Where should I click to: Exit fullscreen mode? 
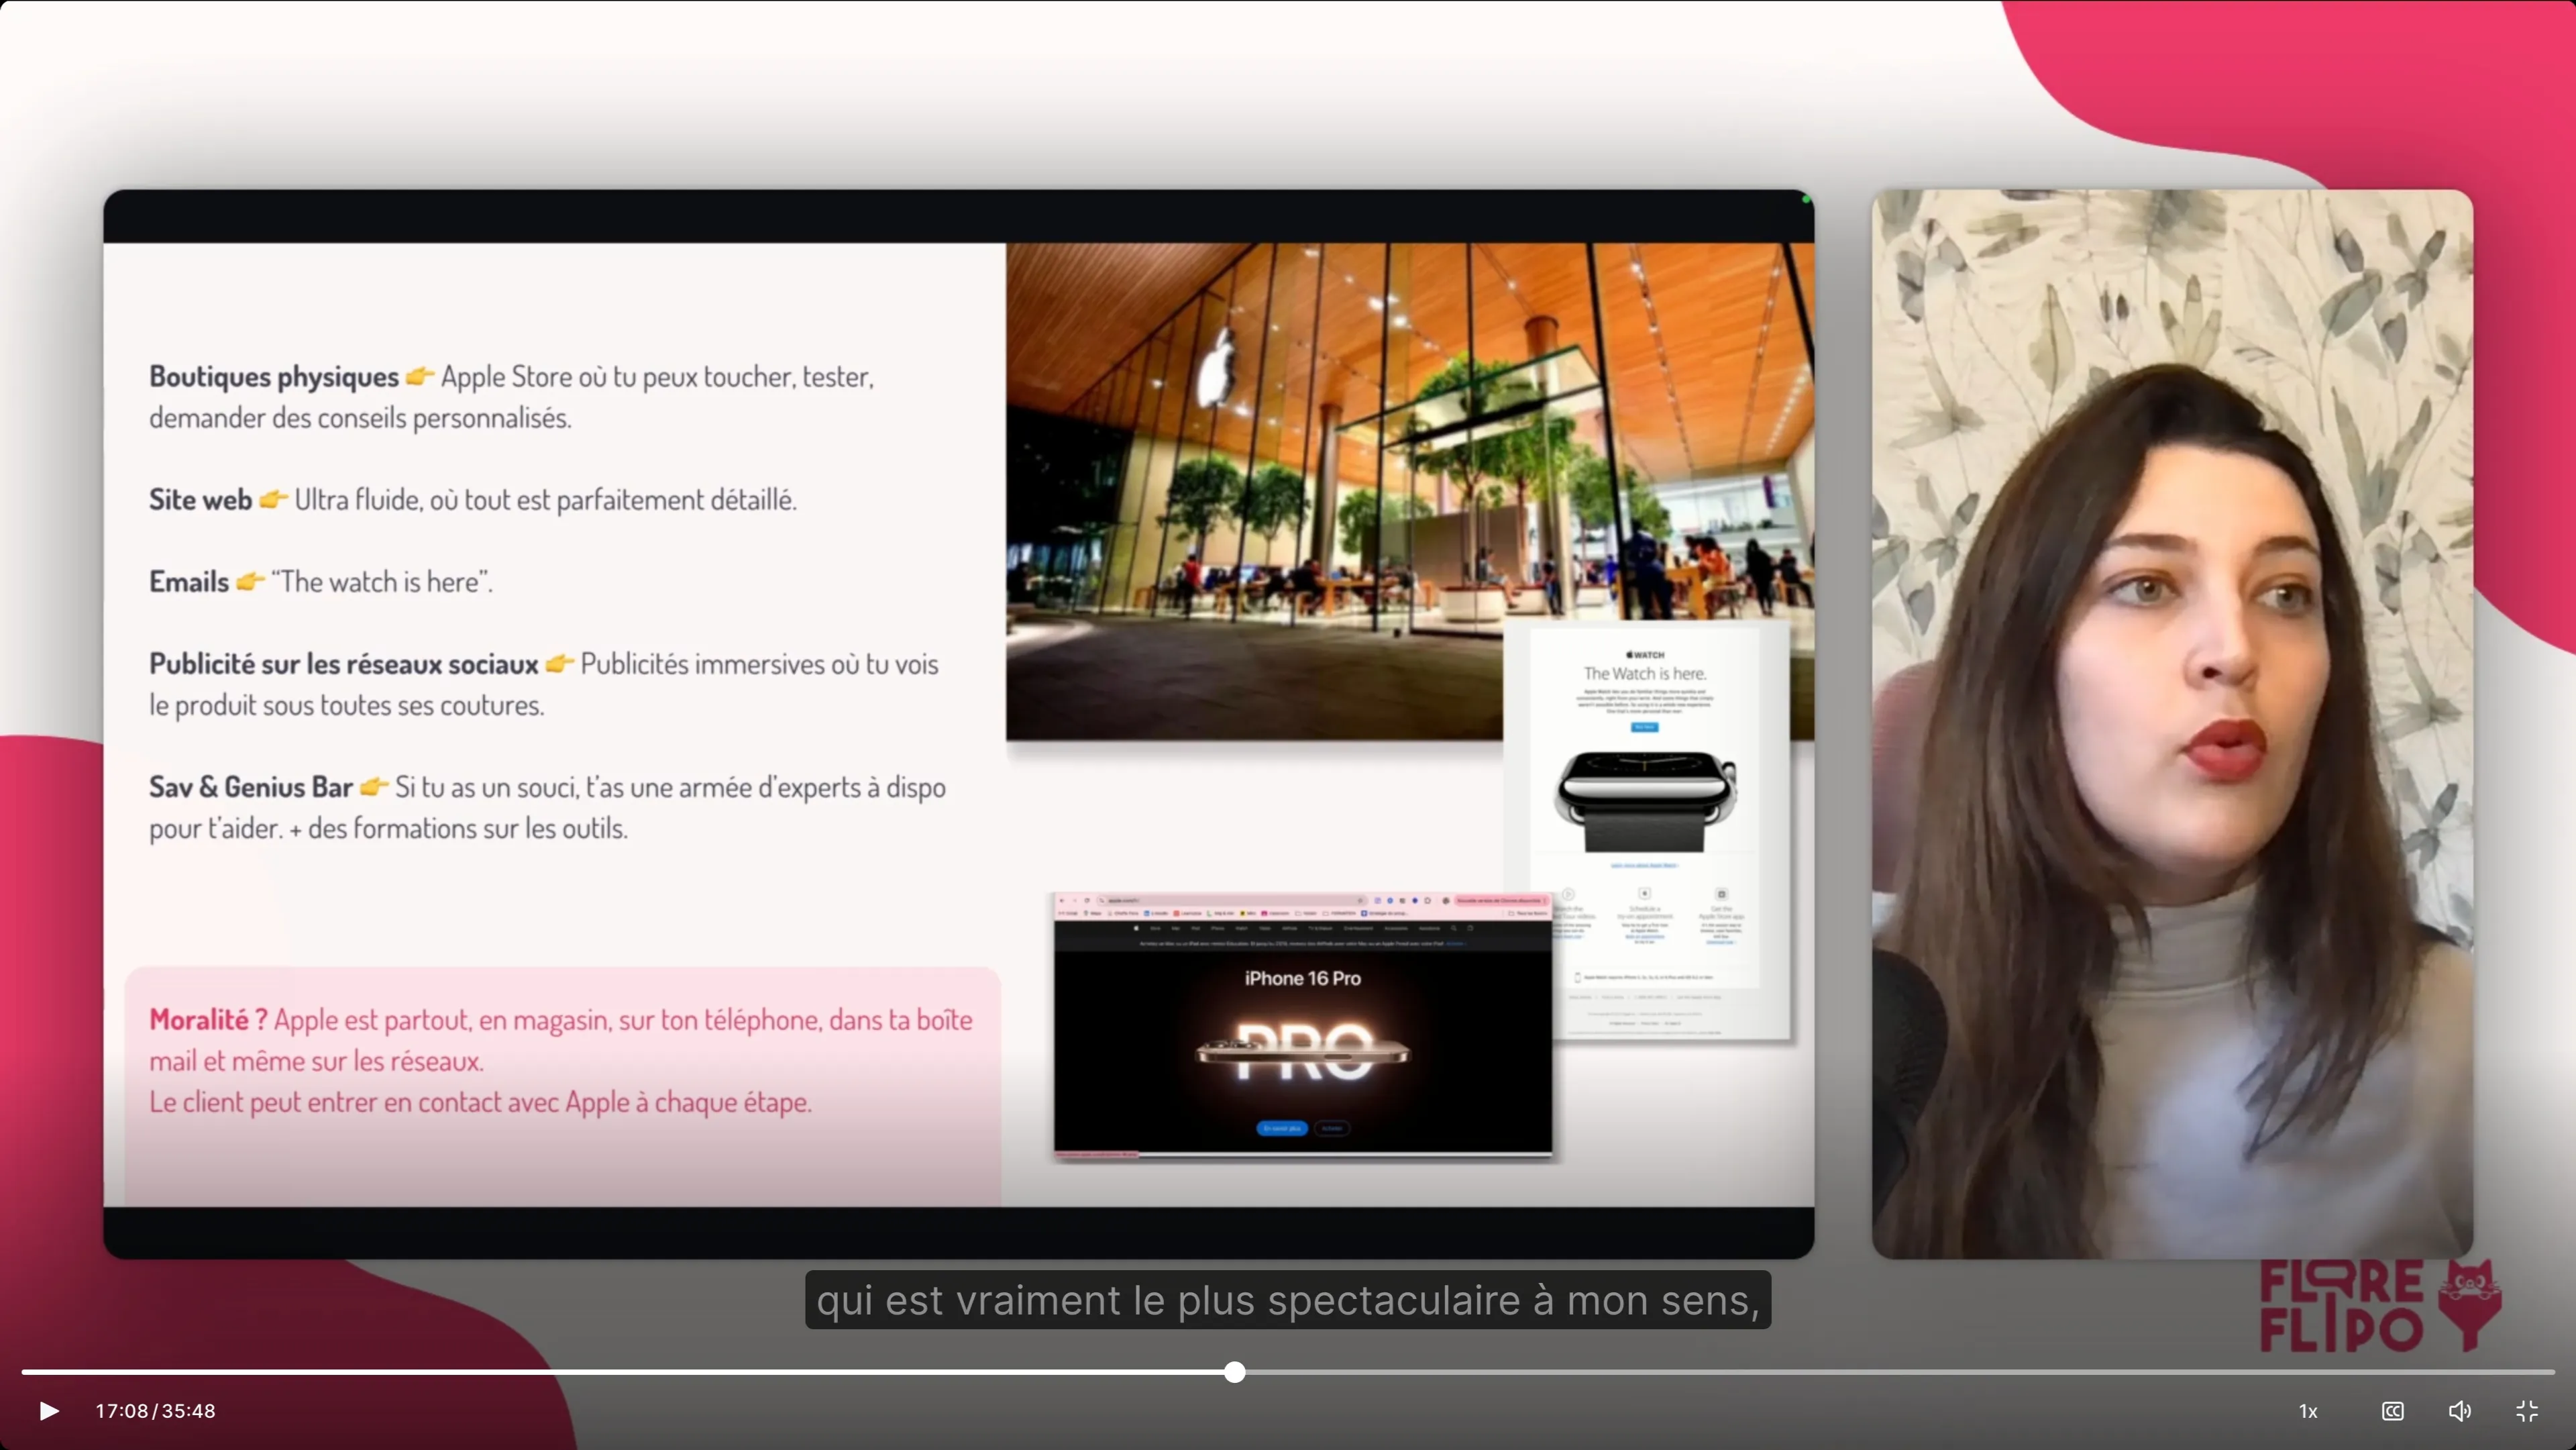2527,1411
